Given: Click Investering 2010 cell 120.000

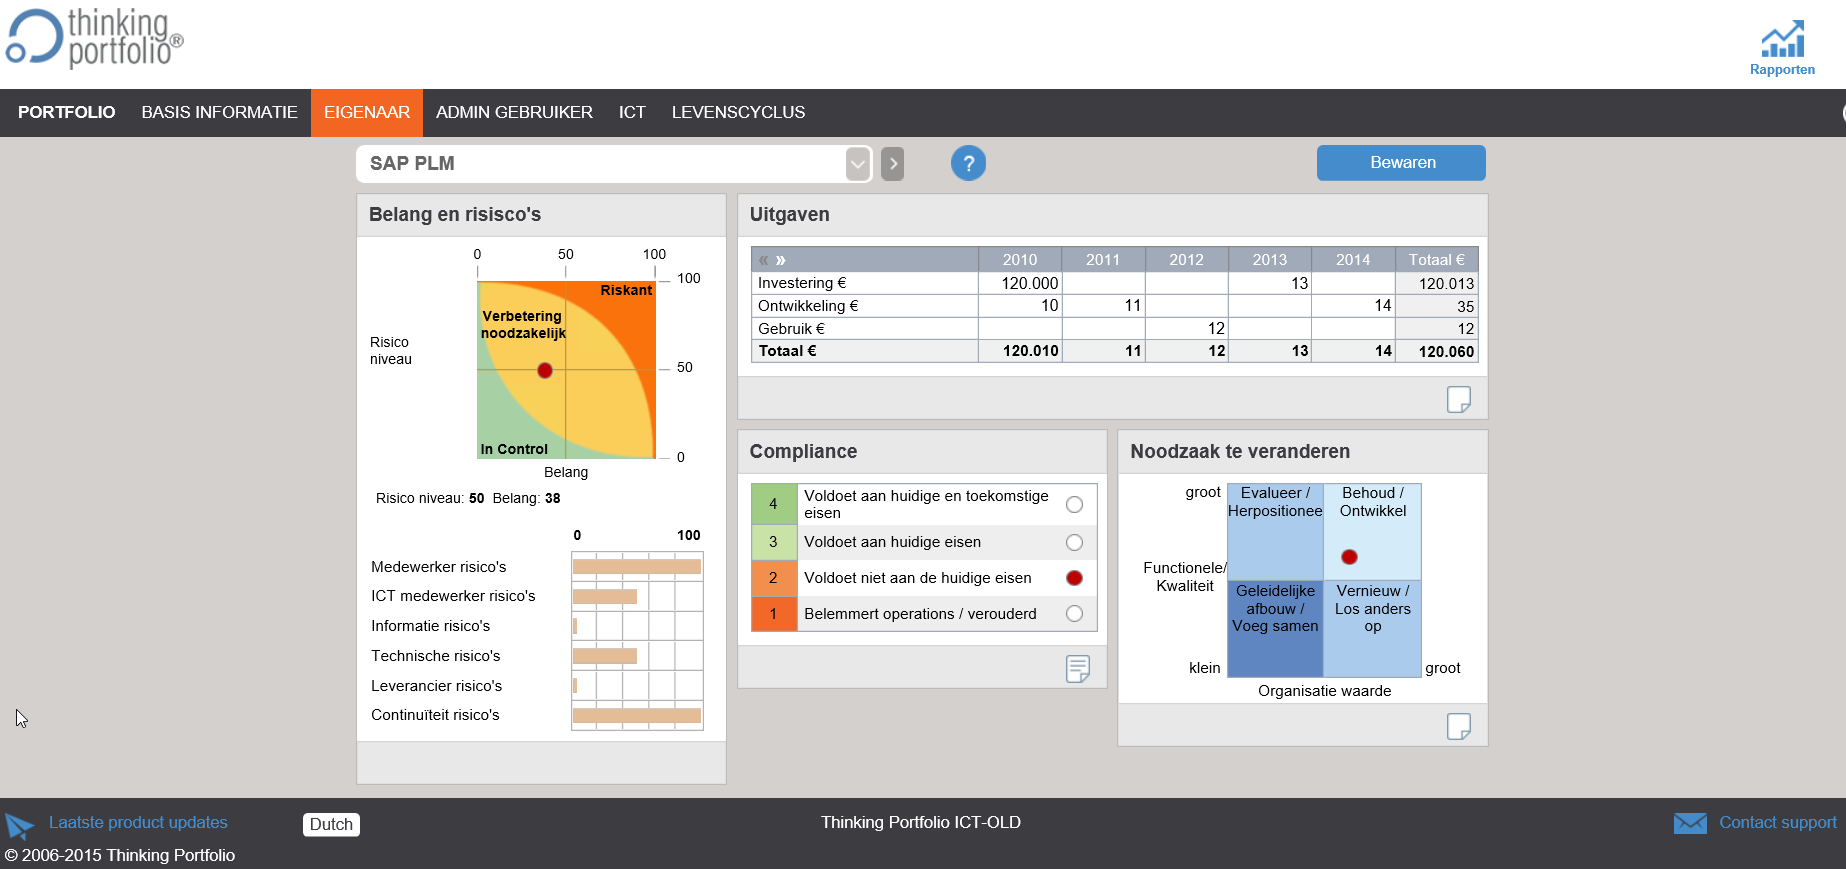Looking at the screenshot, I should [1020, 283].
